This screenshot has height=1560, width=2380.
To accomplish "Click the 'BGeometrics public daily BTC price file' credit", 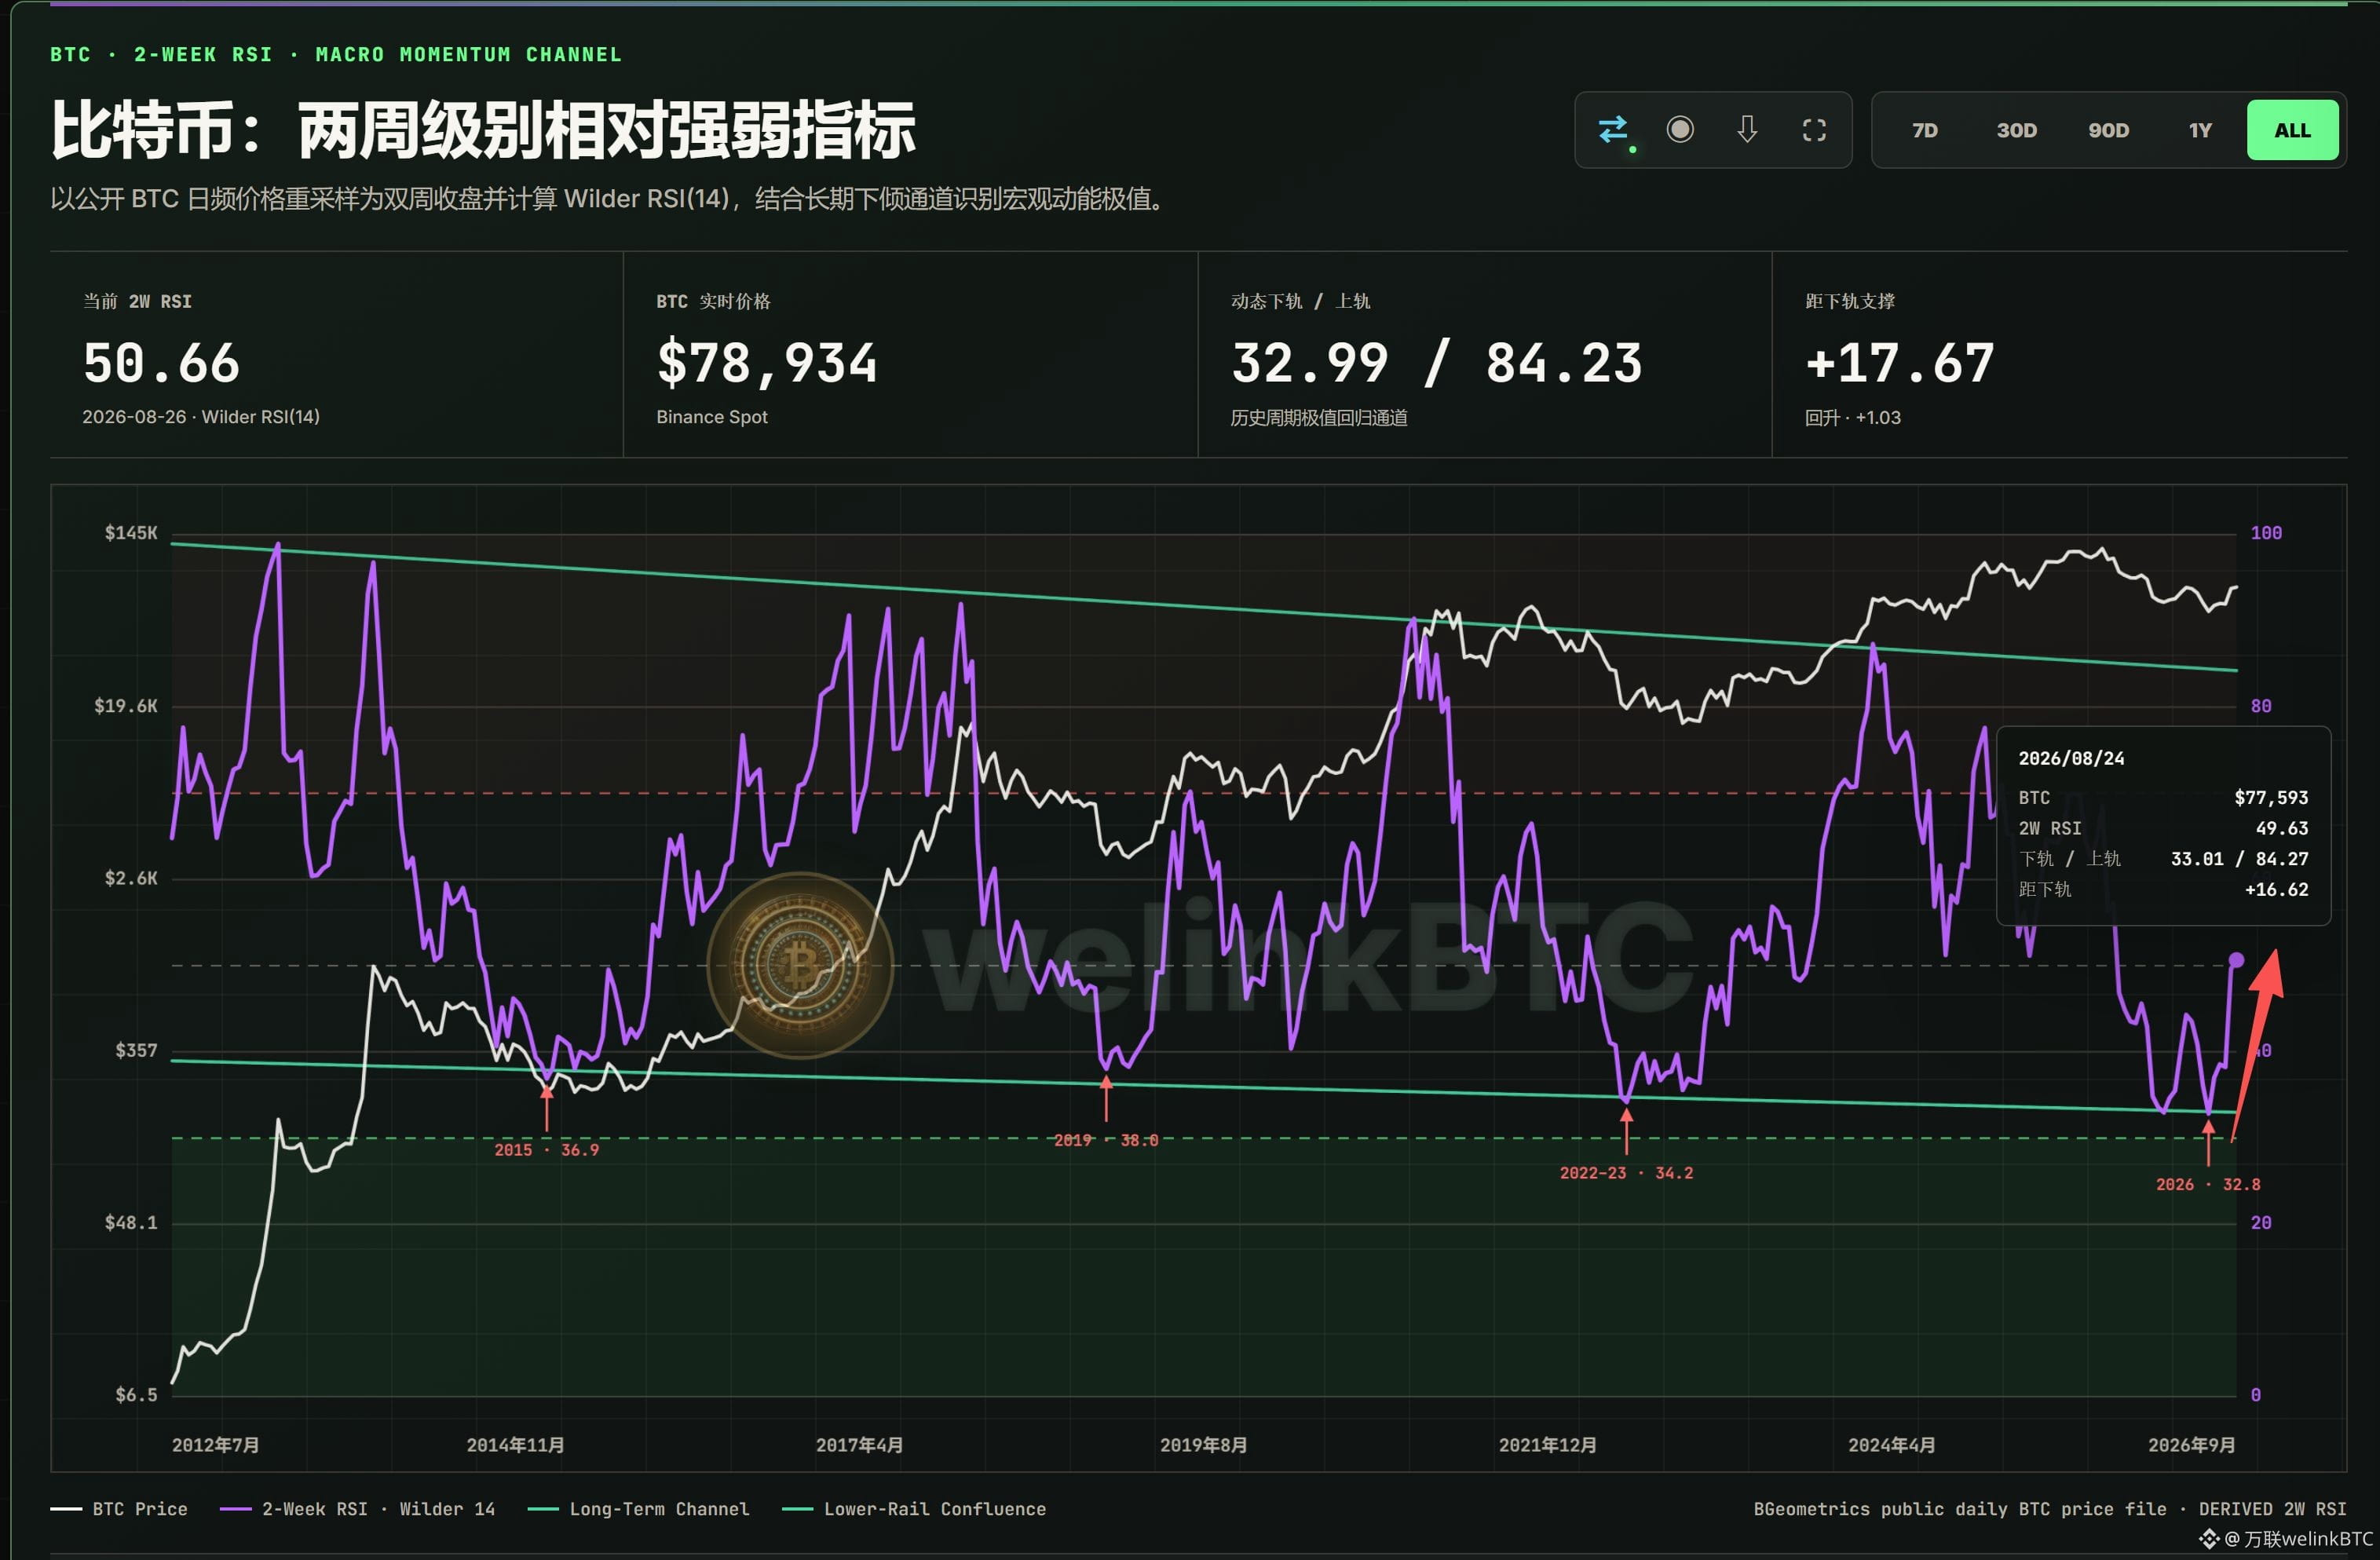I will tap(1960, 1510).
